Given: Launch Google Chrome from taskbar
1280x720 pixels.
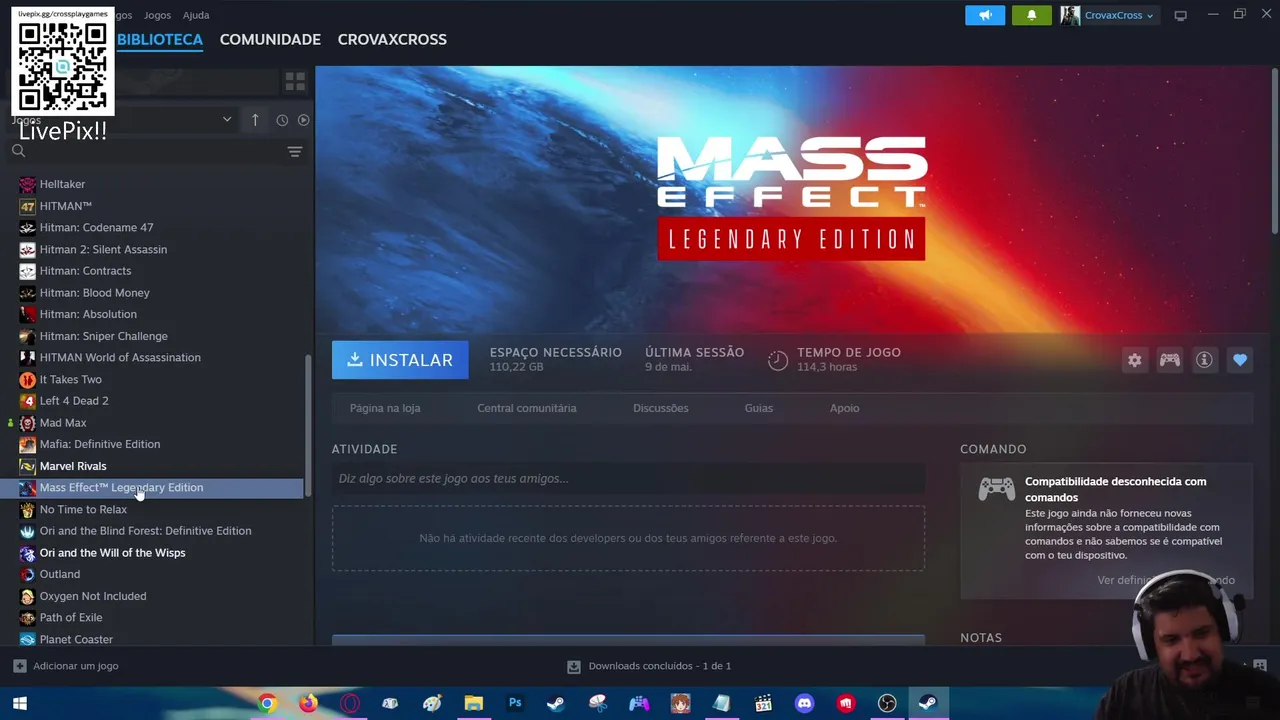Looking at the screenshot, I should click(267, 704).
